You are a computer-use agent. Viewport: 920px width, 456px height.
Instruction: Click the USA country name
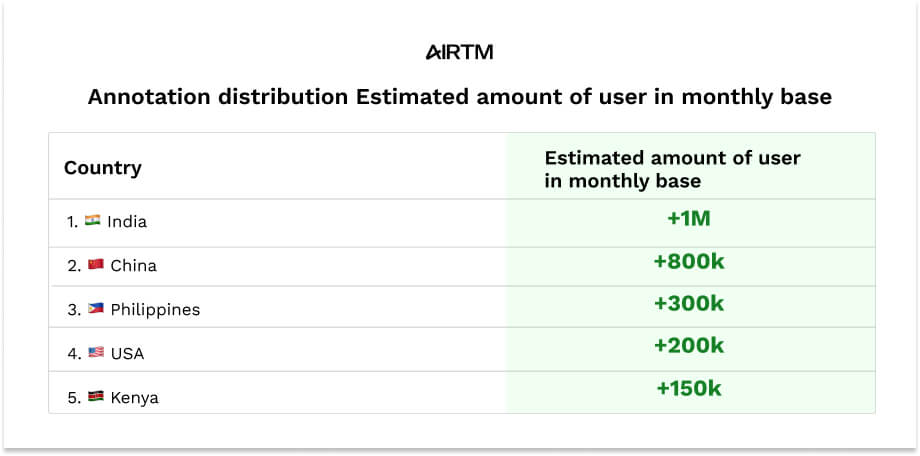click(x=128, y=354)
